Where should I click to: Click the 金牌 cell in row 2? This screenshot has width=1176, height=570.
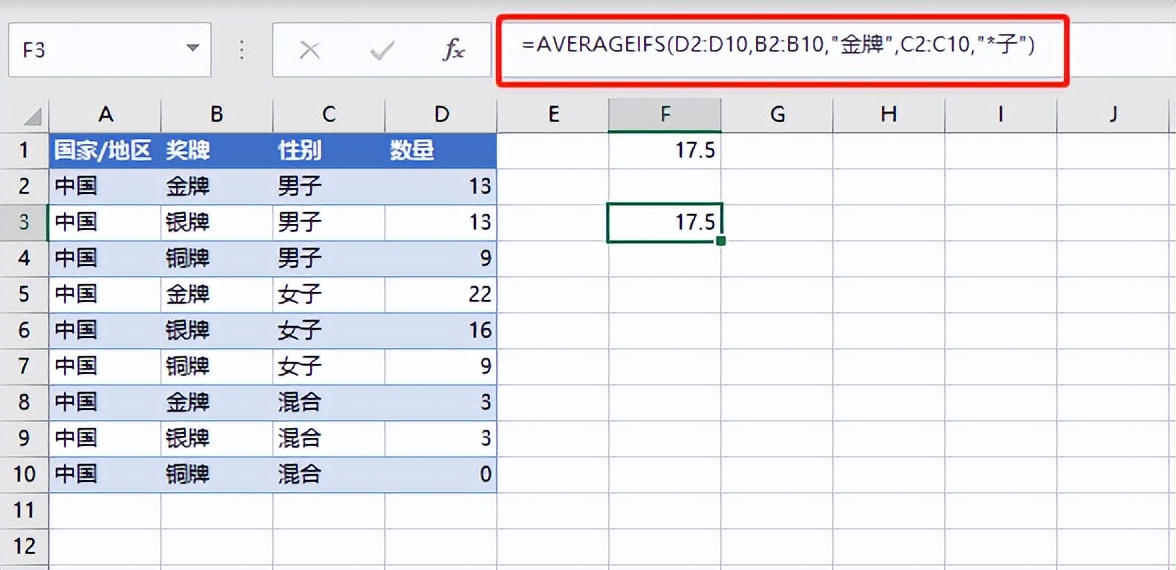coord(217,187)
